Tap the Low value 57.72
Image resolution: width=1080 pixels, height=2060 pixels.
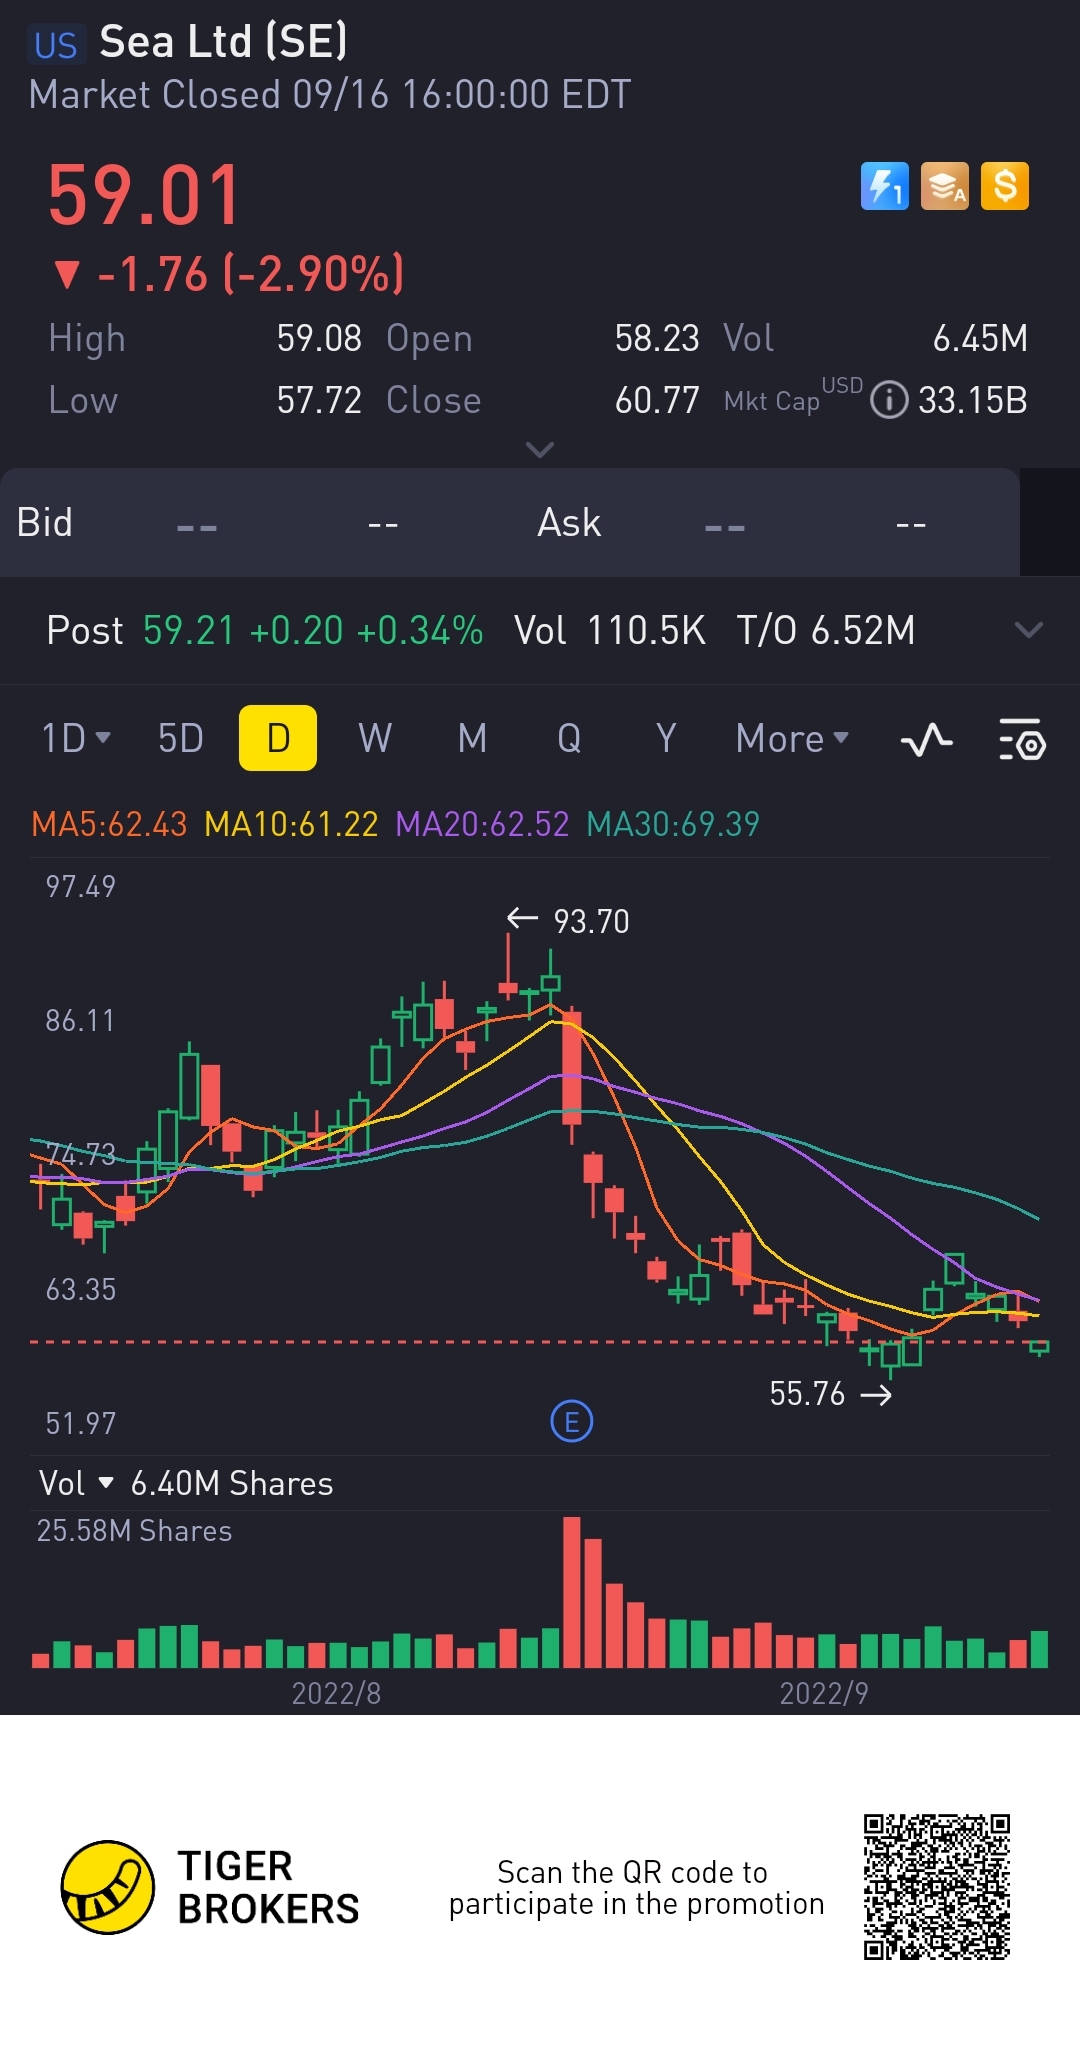(319, 400)
